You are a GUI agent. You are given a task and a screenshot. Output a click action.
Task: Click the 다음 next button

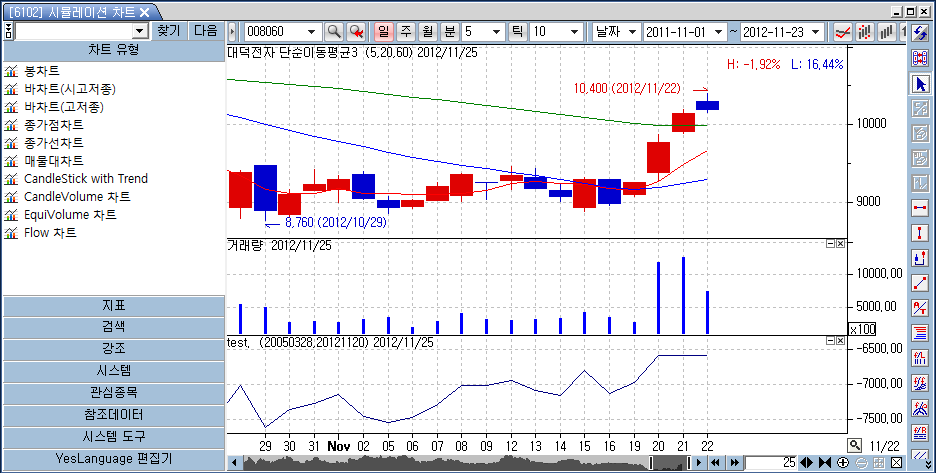[206, 31]
